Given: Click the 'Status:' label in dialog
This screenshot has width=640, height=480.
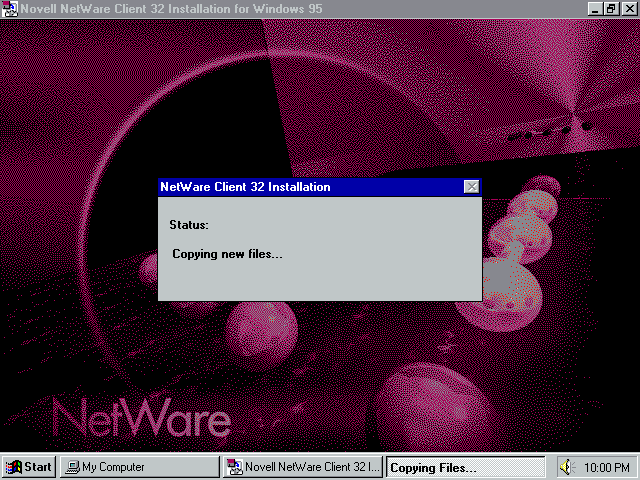Looking at the screenshot, I should coord(189,225).
